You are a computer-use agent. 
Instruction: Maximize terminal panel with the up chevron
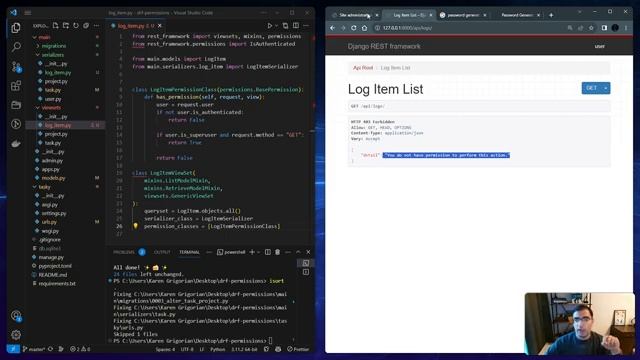point(298,252)
